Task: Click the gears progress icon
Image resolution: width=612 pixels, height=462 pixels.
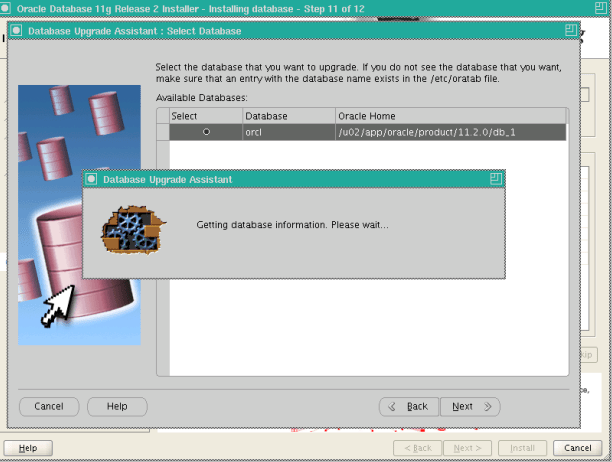Action: pyautogui.click(x=133, y=230)
